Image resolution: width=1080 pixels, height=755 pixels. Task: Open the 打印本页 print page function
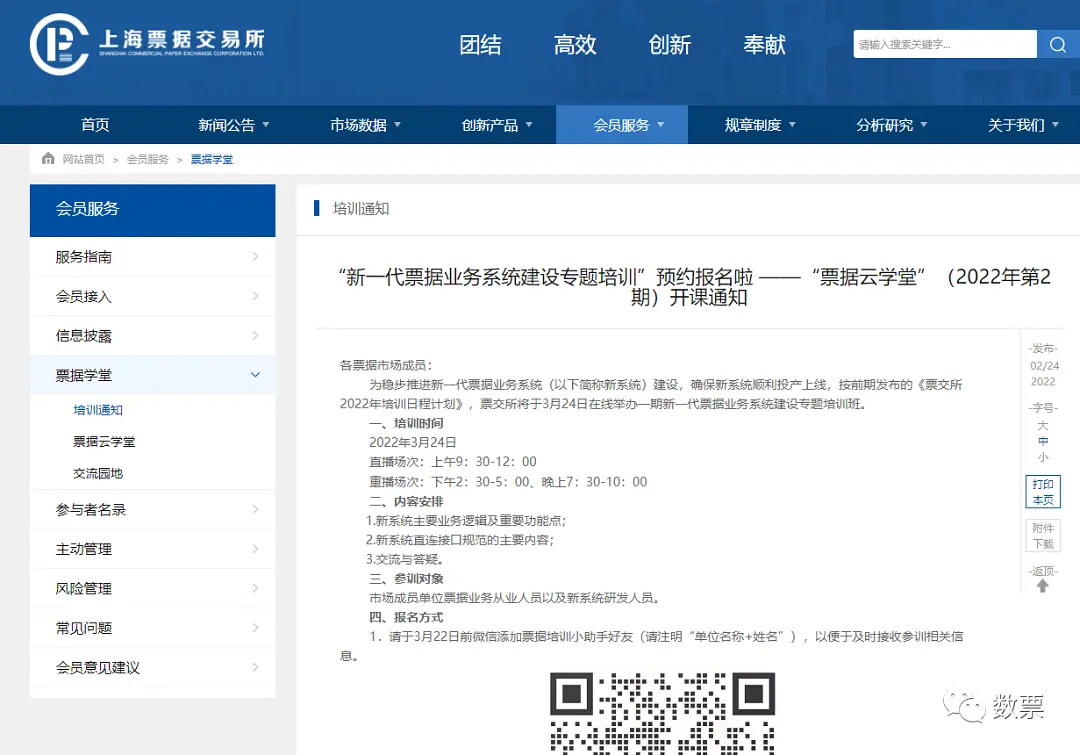point(1042,491)
